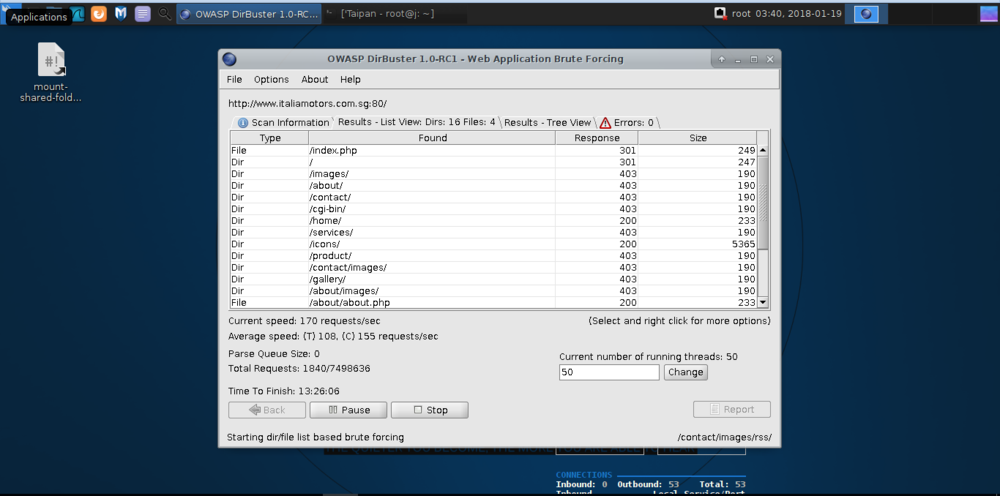Click the Total Requests 1840/7498636 text

pyautogui.click(x=299, y=368)
